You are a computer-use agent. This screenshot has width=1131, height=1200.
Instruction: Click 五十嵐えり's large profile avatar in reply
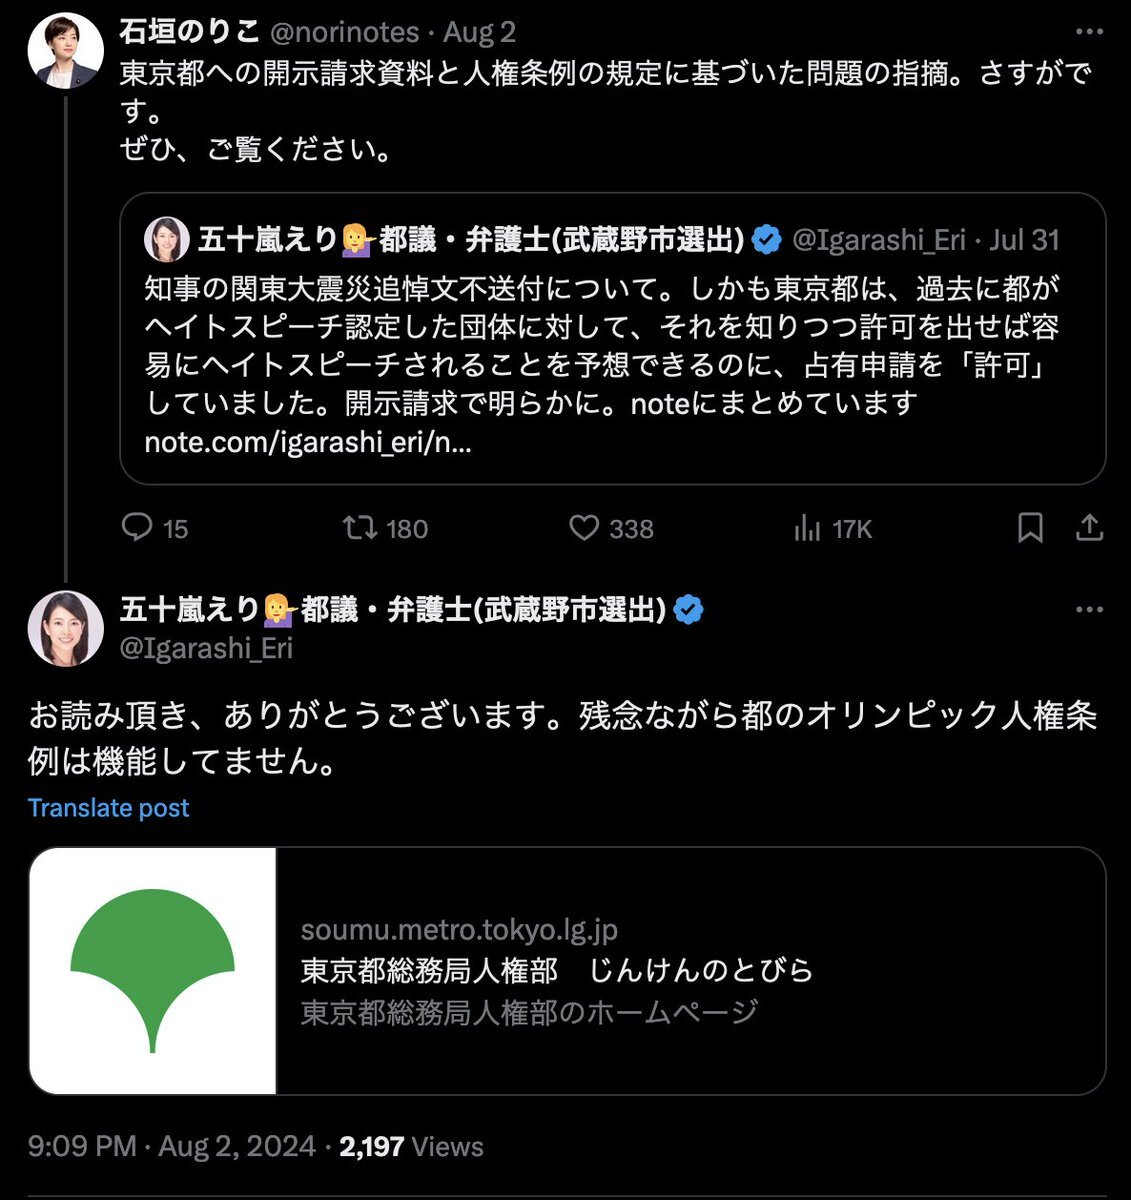click(66, 628)
